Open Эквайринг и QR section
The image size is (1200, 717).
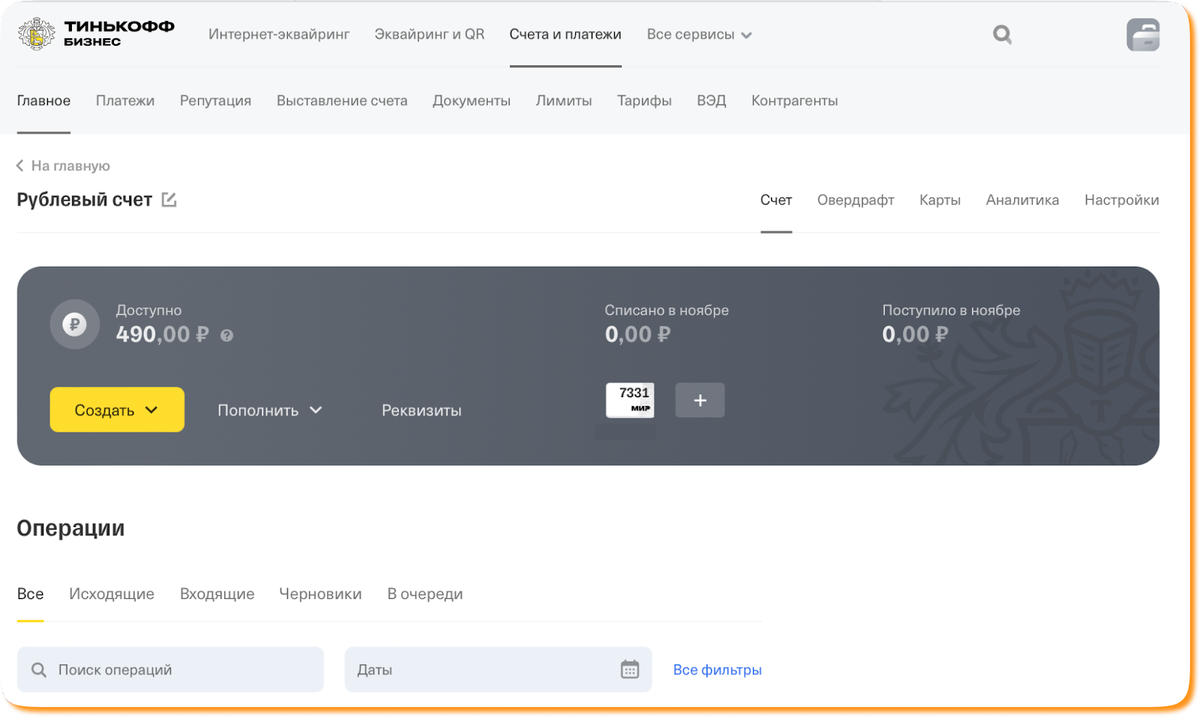429,34
